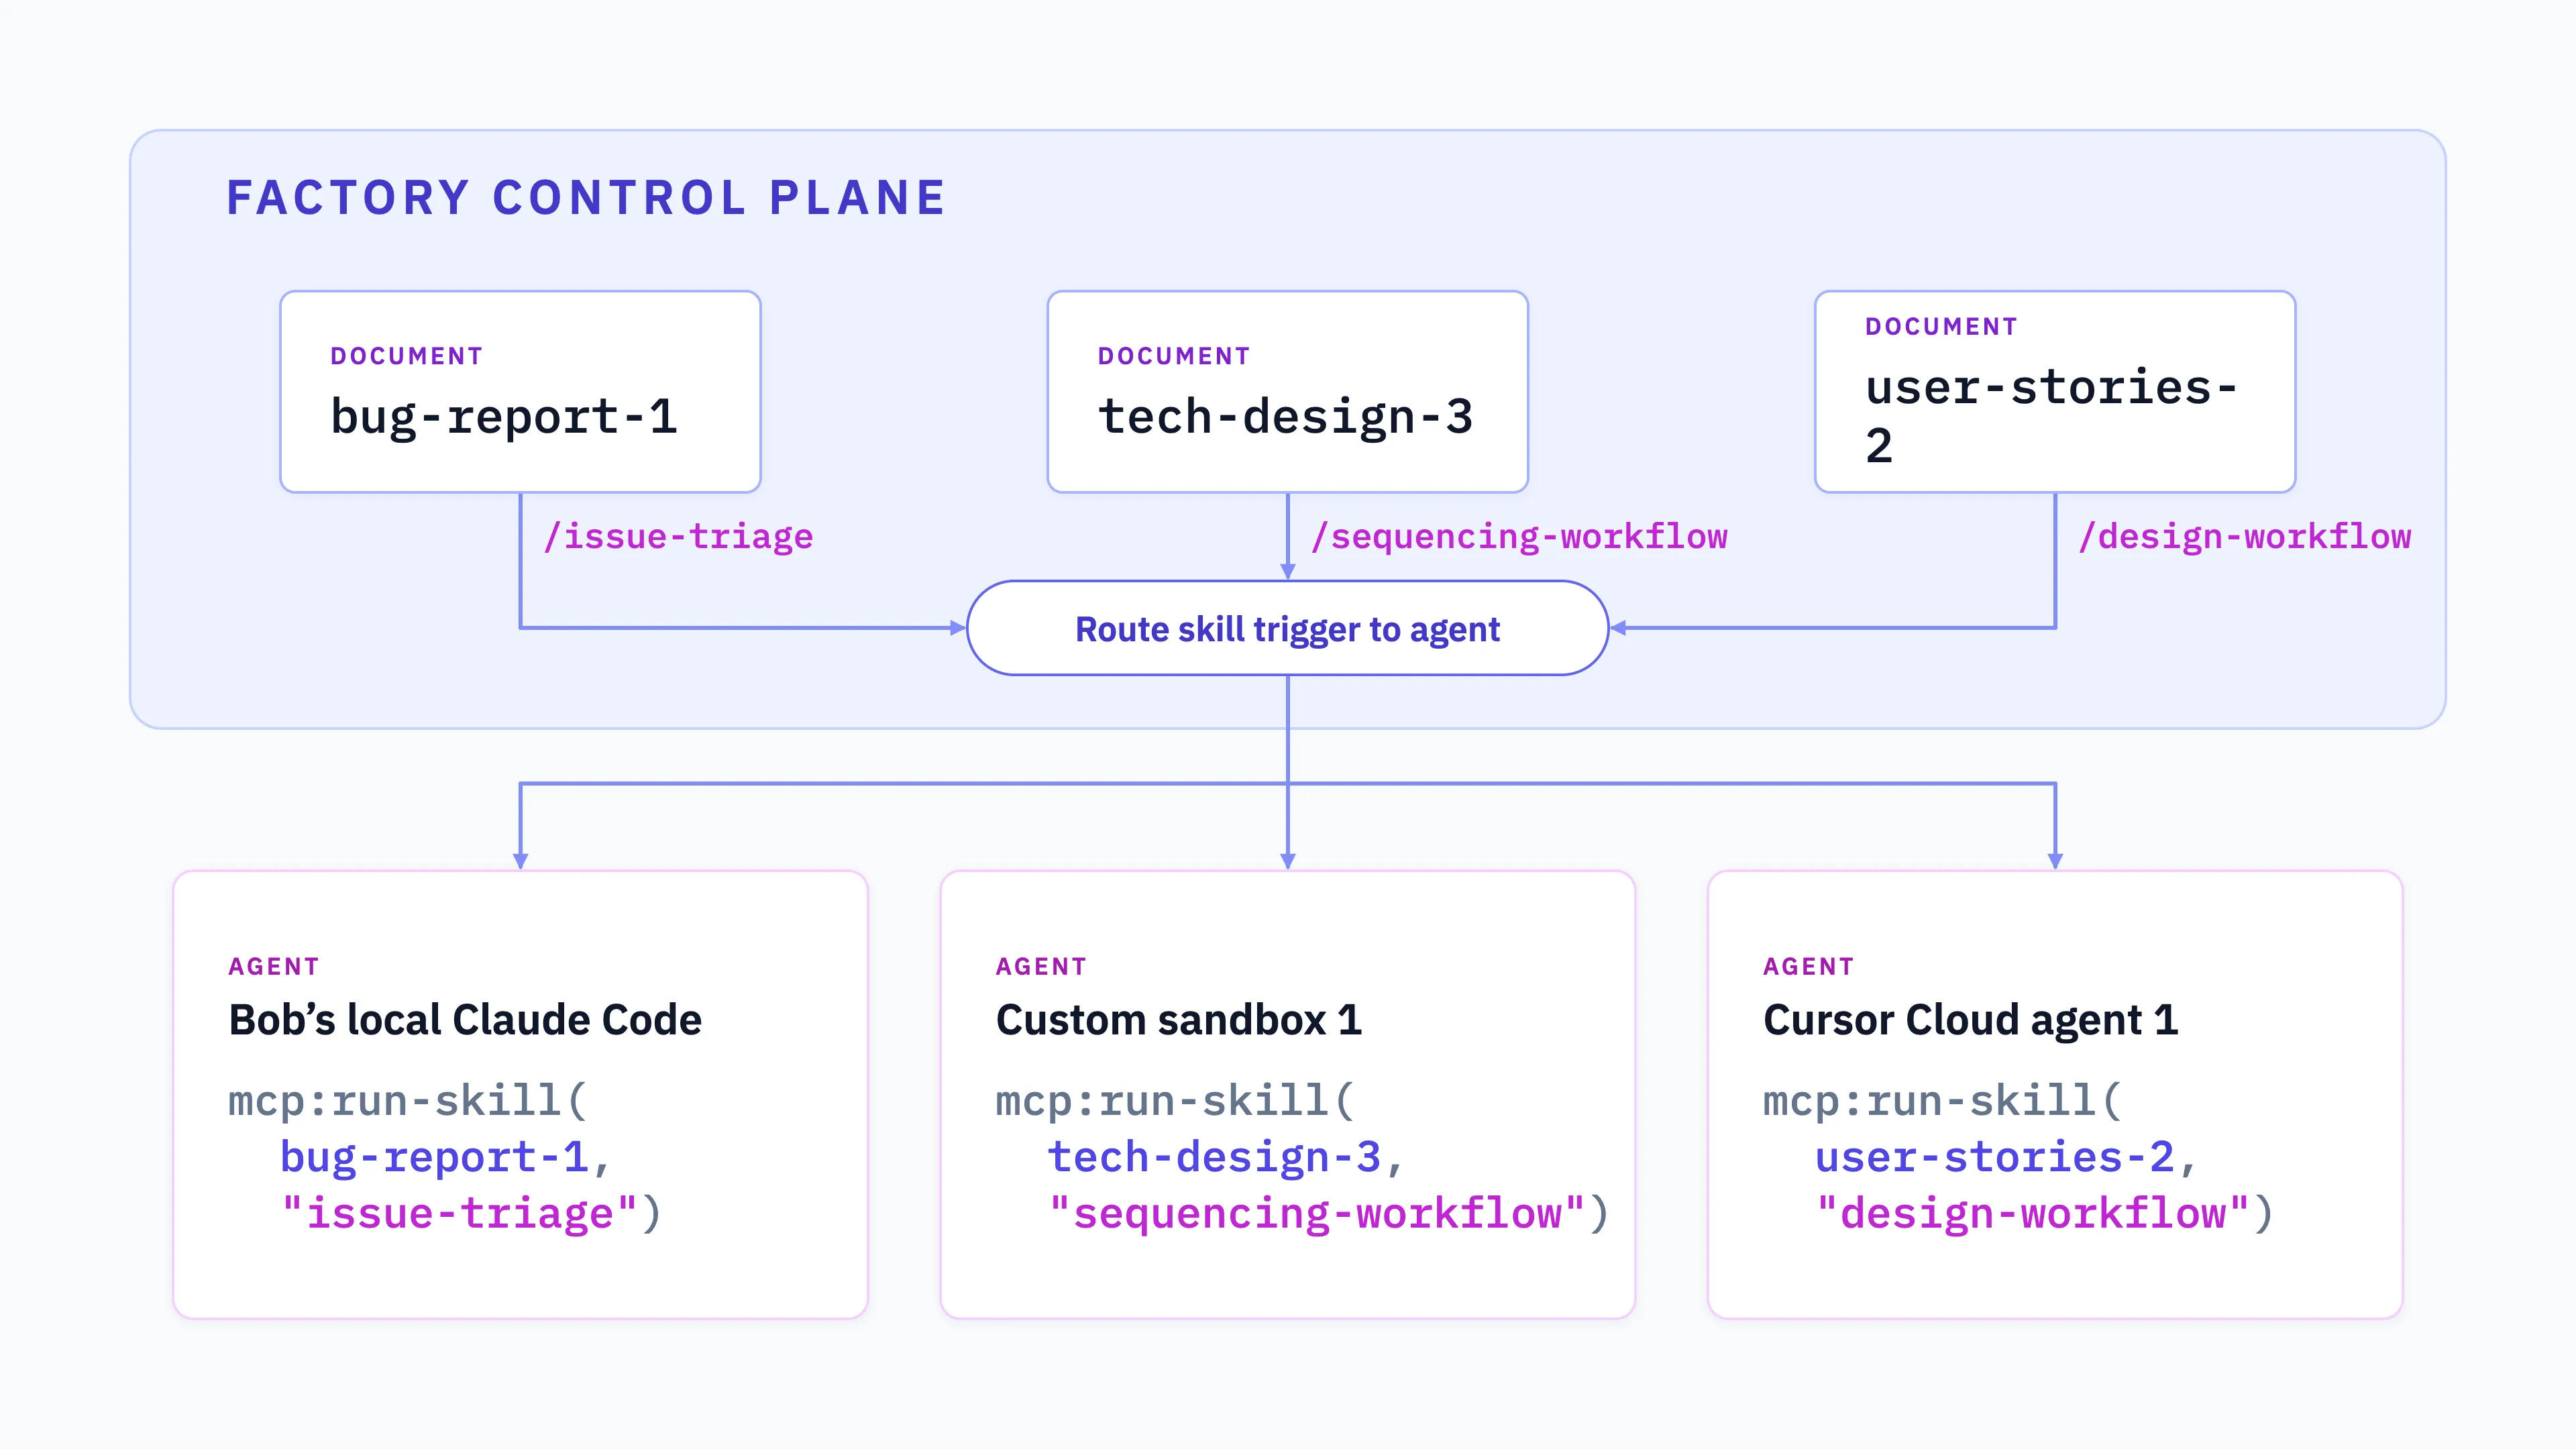
Task: Click the /sequencing-workflow skill label
Action: pyautogui.click(x=1519, y=537)
